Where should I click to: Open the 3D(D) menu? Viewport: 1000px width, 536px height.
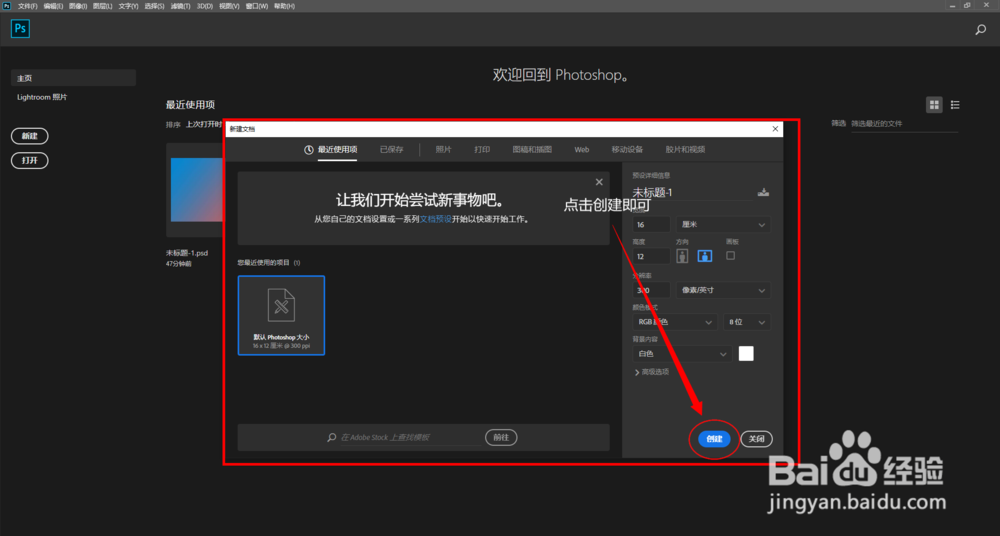pos(205,6)
